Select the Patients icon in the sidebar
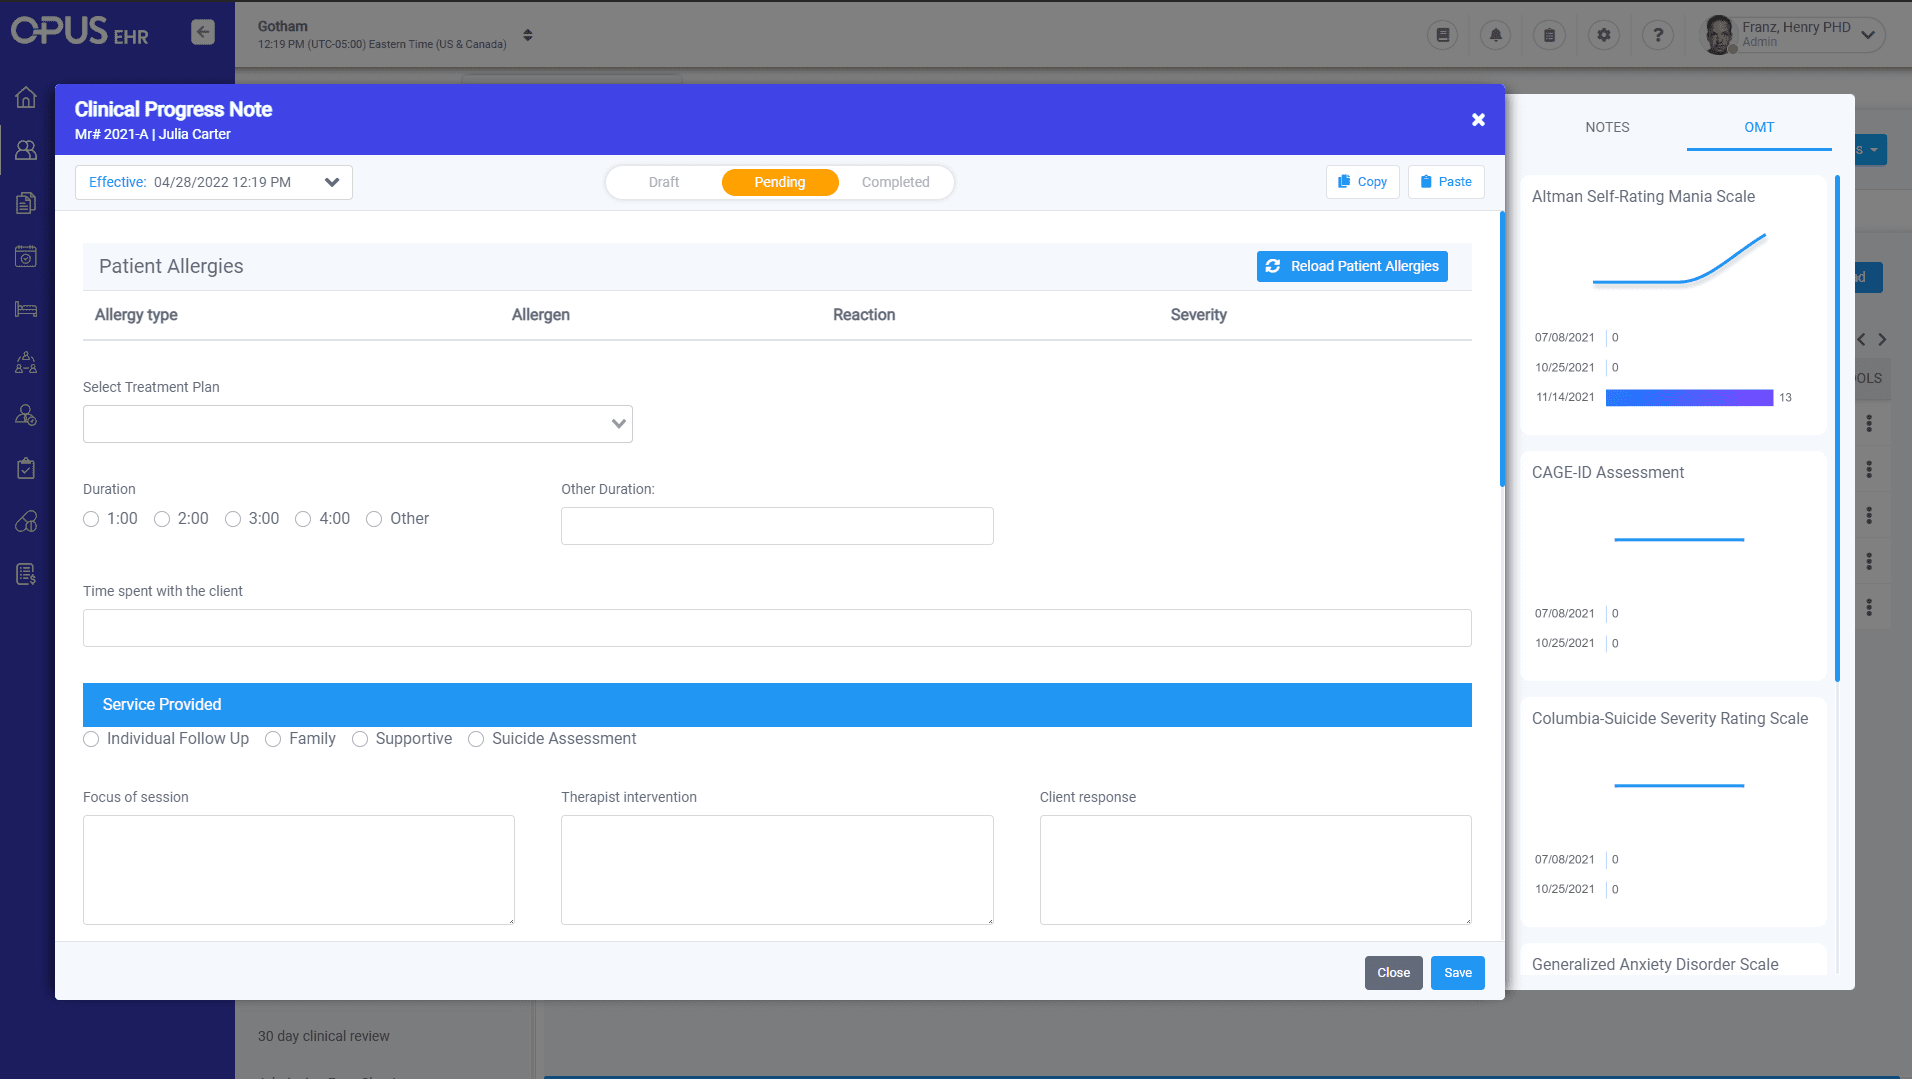 27,150
